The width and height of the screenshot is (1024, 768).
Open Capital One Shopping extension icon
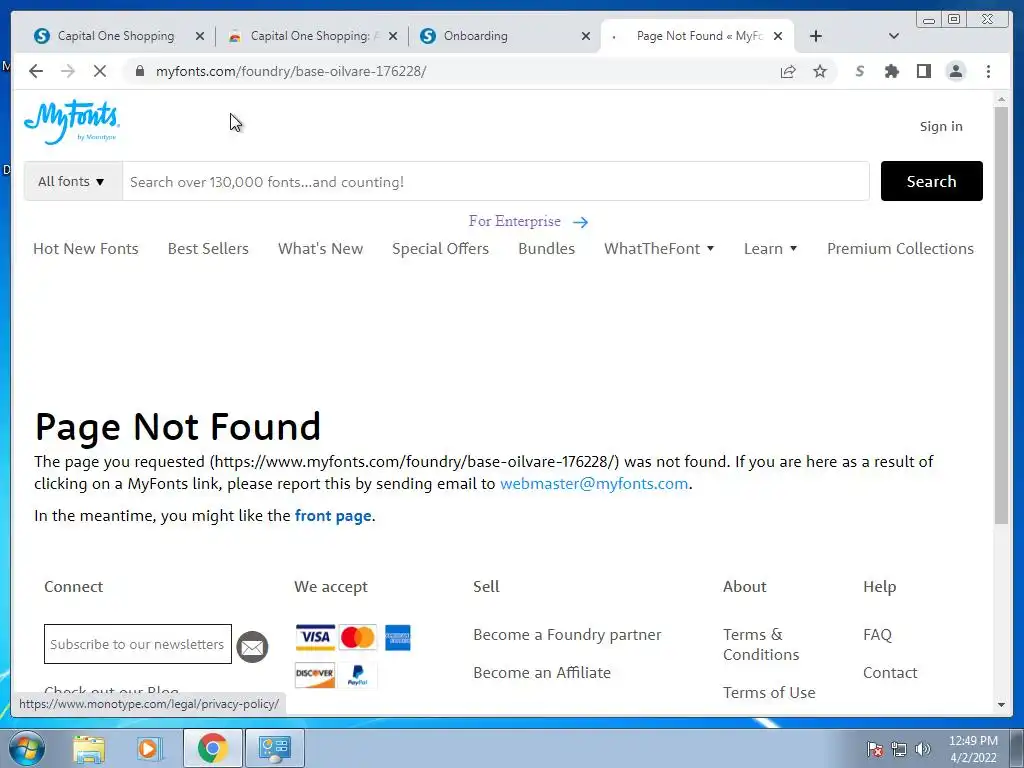coord(860,71)
